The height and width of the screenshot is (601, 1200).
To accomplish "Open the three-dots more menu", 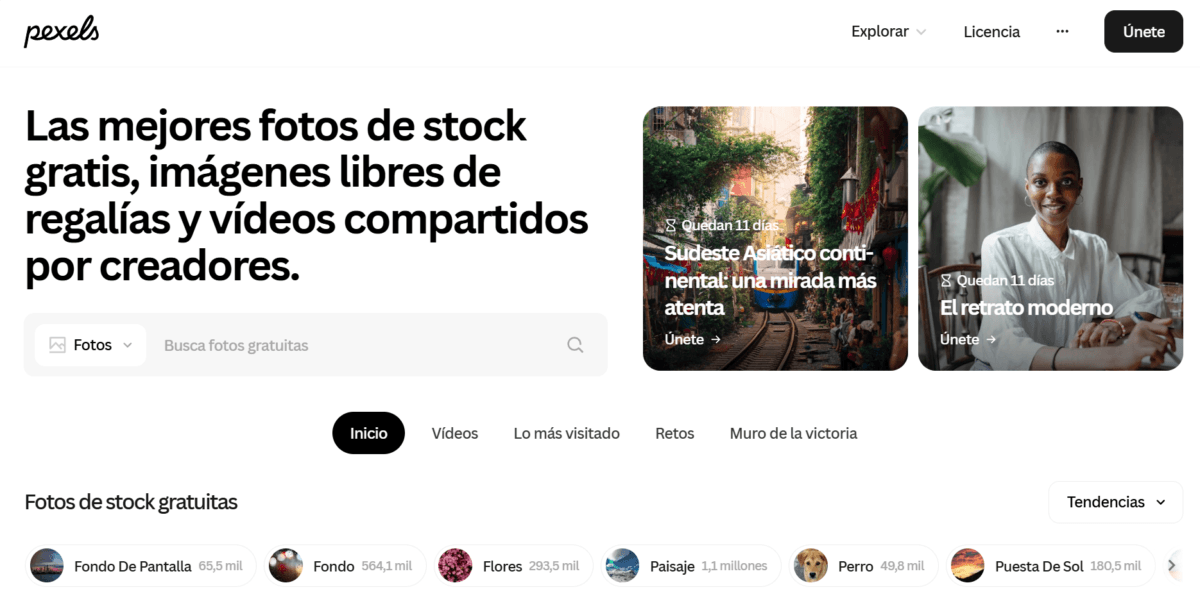I will pos(1062,32).
